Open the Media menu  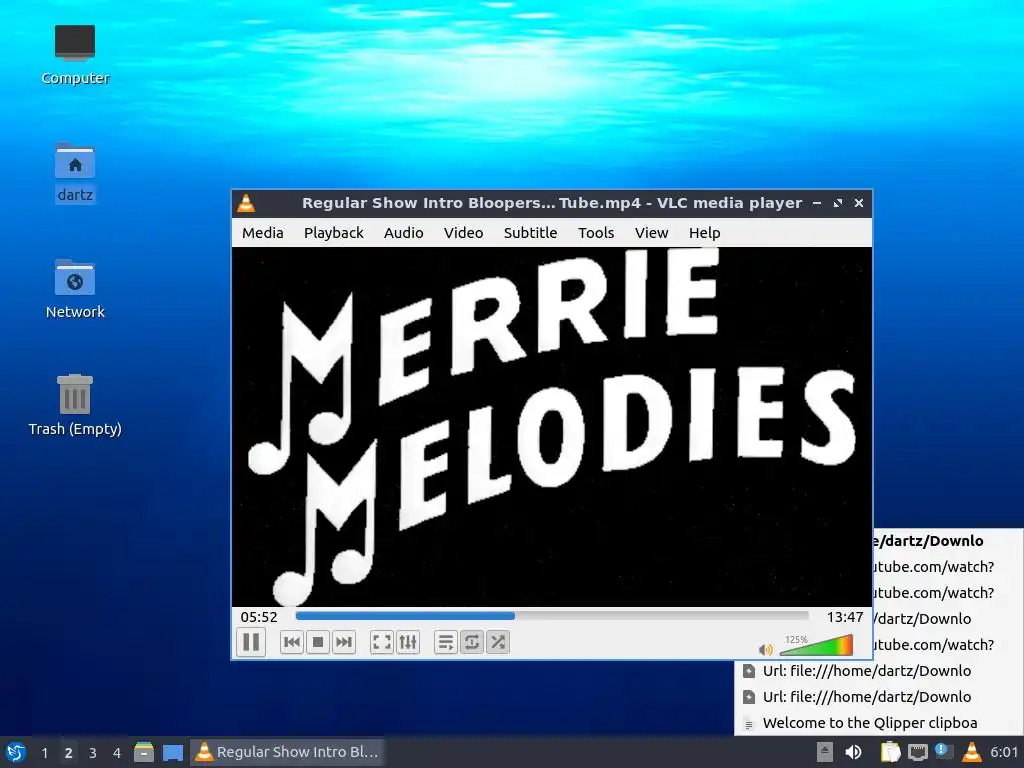click(x=263, y=233)
